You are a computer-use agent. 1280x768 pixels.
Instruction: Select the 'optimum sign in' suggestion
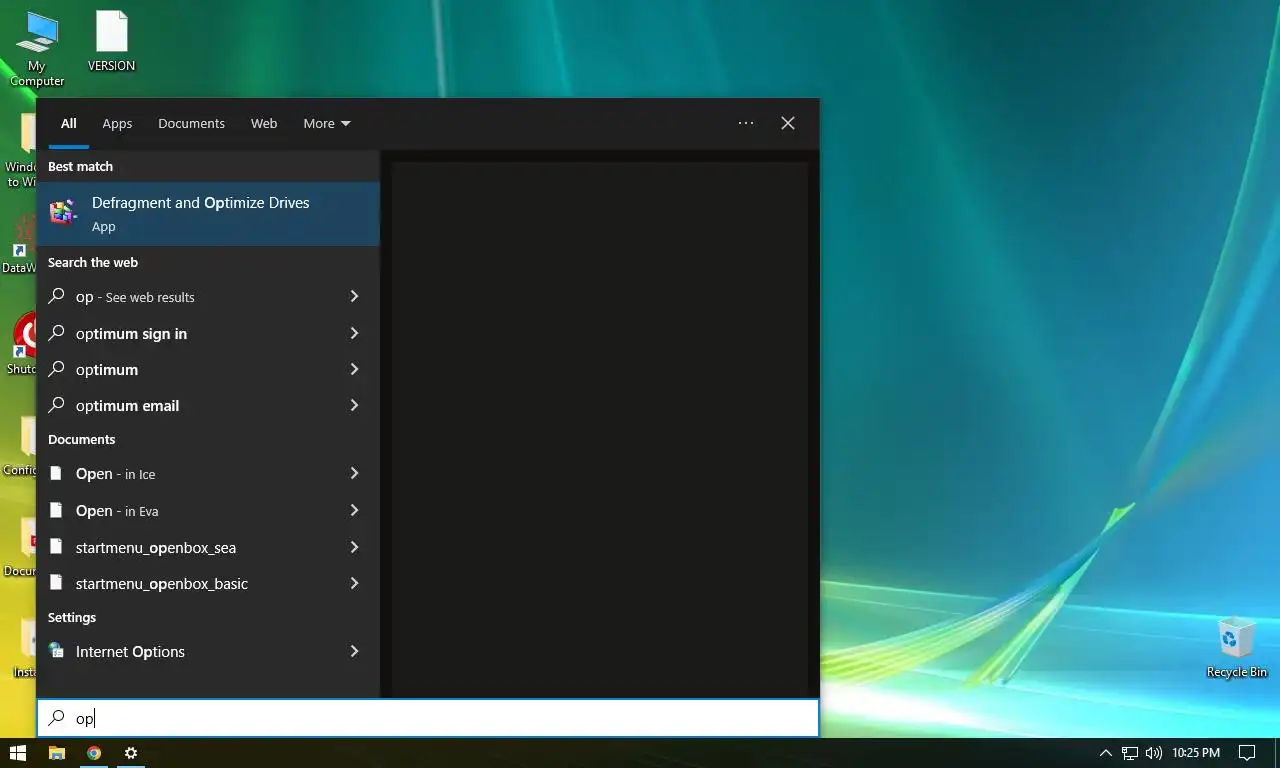point(208,333)
